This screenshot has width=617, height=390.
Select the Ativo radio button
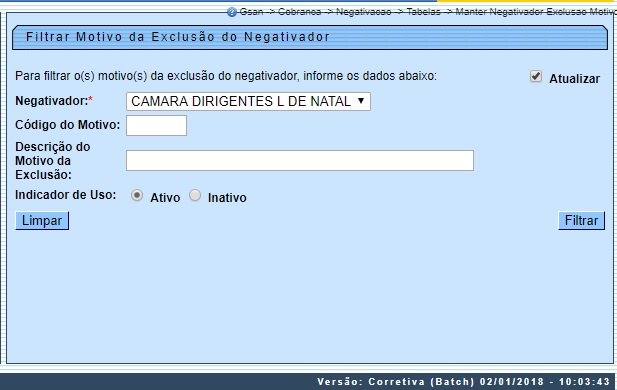[137, 196]
